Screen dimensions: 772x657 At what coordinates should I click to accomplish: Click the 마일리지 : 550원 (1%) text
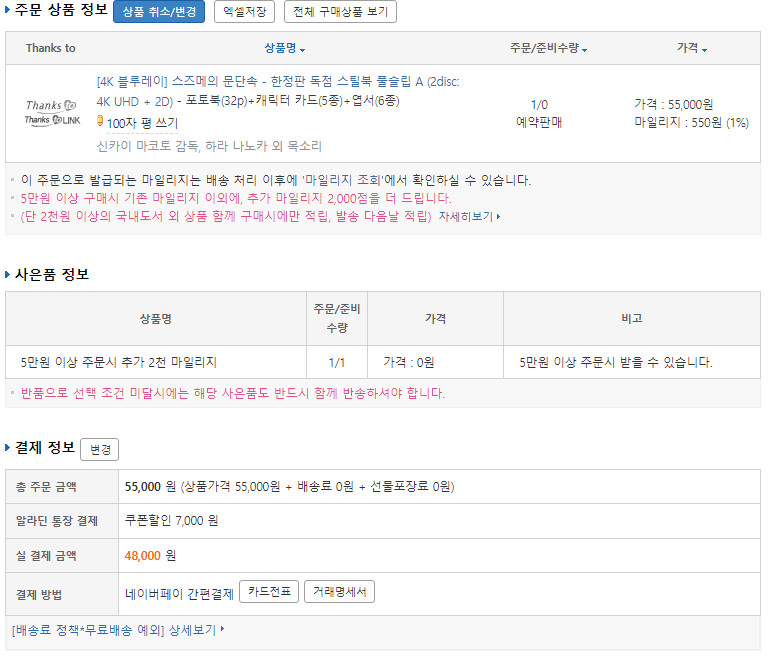pos(691,123)
